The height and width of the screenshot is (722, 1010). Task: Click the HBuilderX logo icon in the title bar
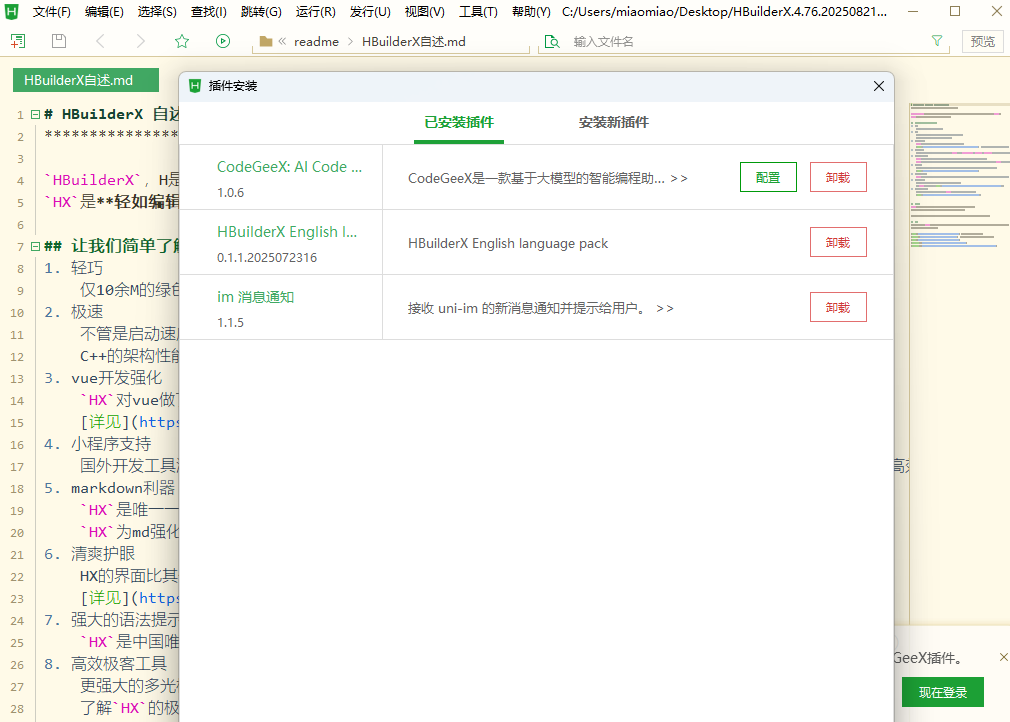tap(11, 11)
